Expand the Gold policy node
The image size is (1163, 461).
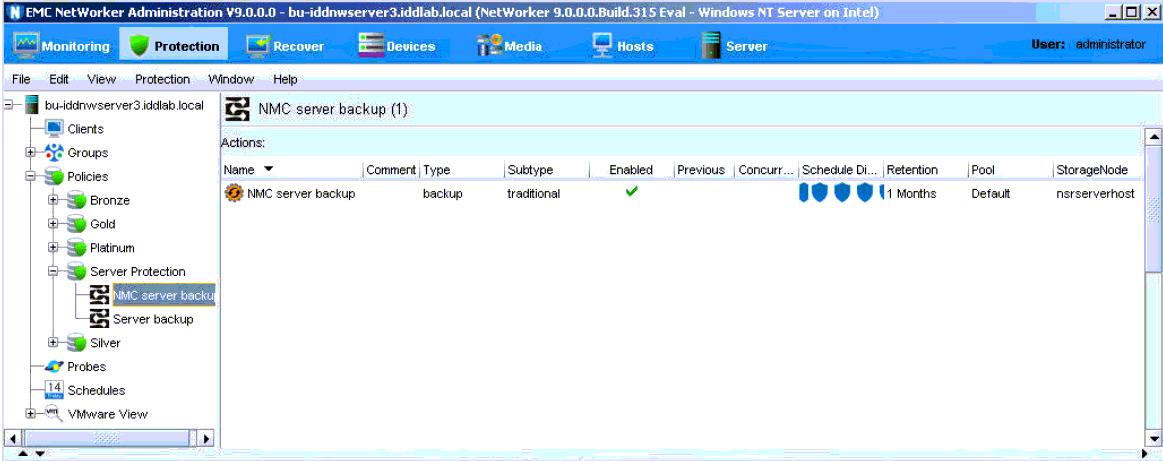53,224
